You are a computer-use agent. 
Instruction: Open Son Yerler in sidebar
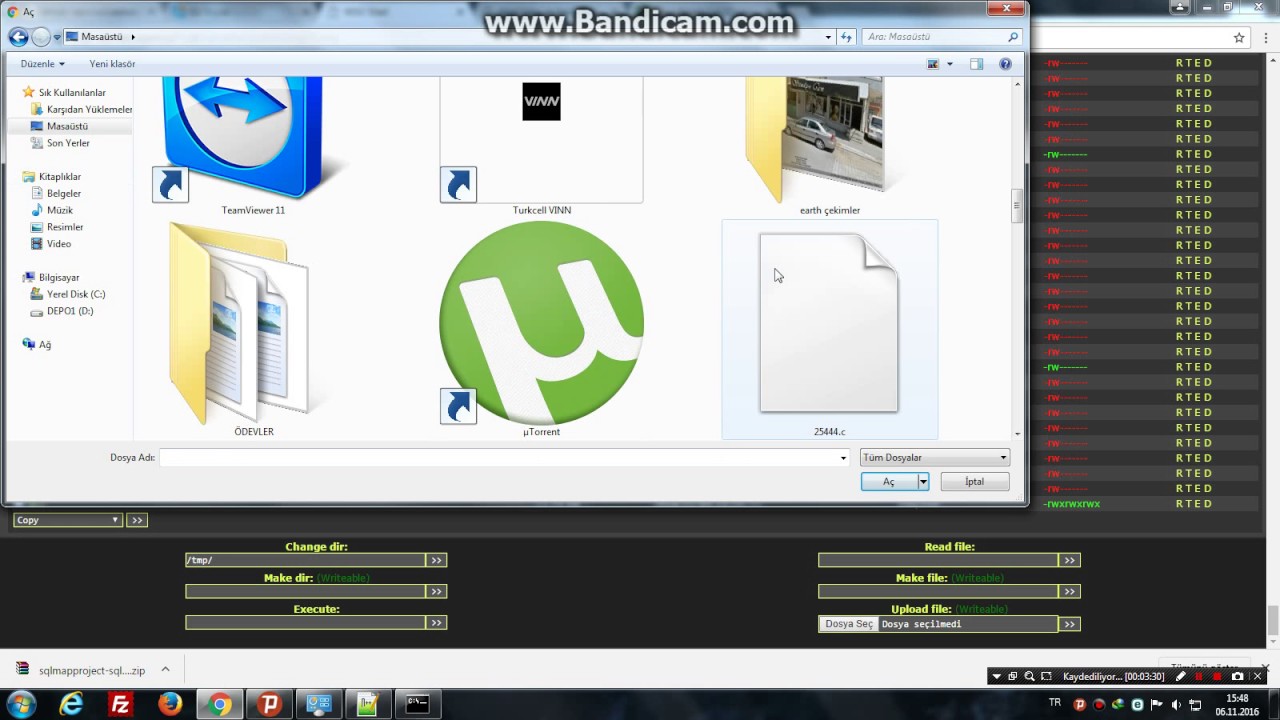point(68,143)
